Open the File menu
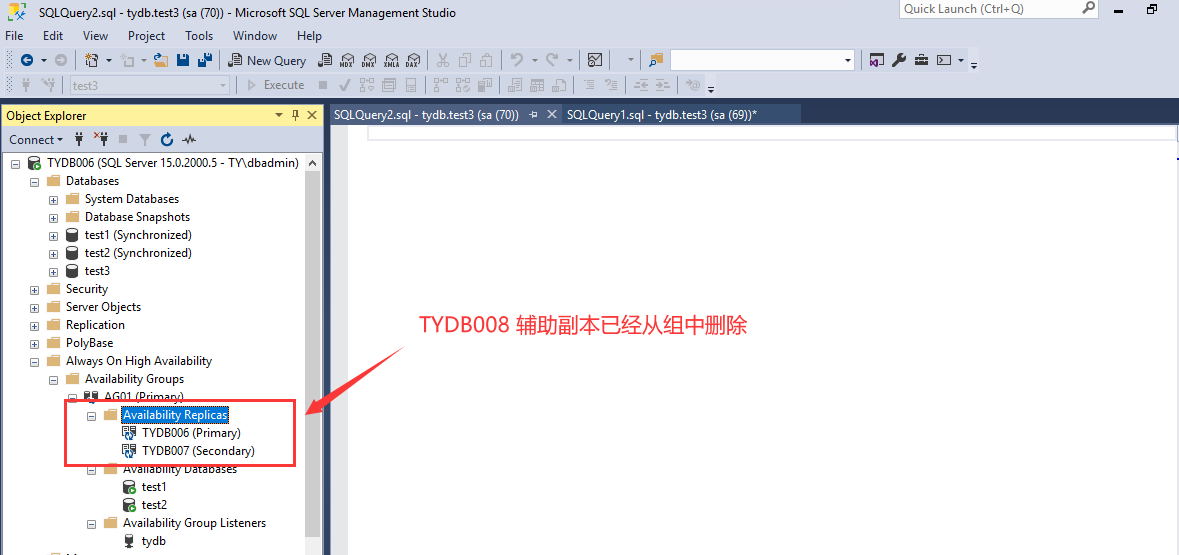Image resolution: width=1179 pixels, height=555 pixels. (x=14, y=35)
